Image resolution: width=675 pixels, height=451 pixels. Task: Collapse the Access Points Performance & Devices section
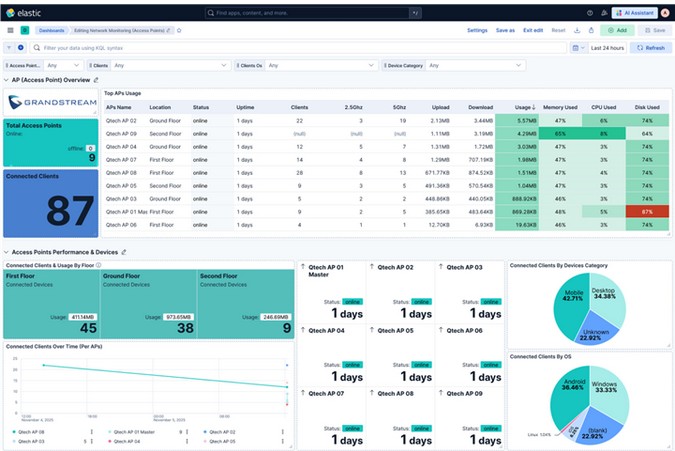tap(6, 252)
